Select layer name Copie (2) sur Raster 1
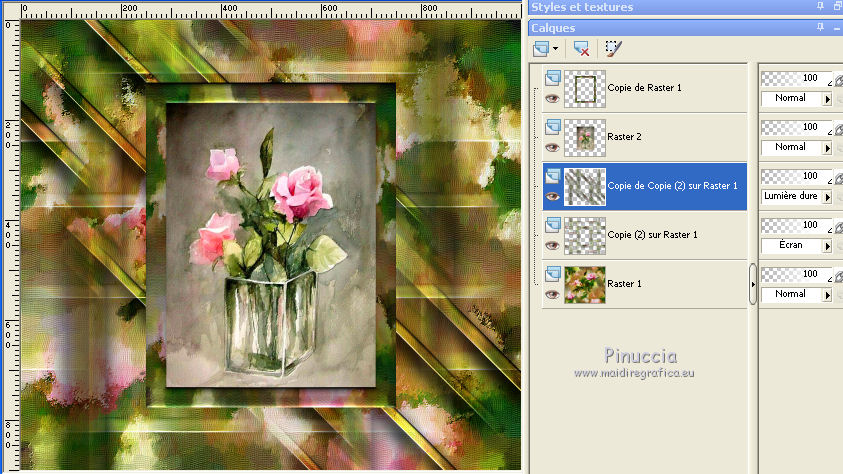 652,234
